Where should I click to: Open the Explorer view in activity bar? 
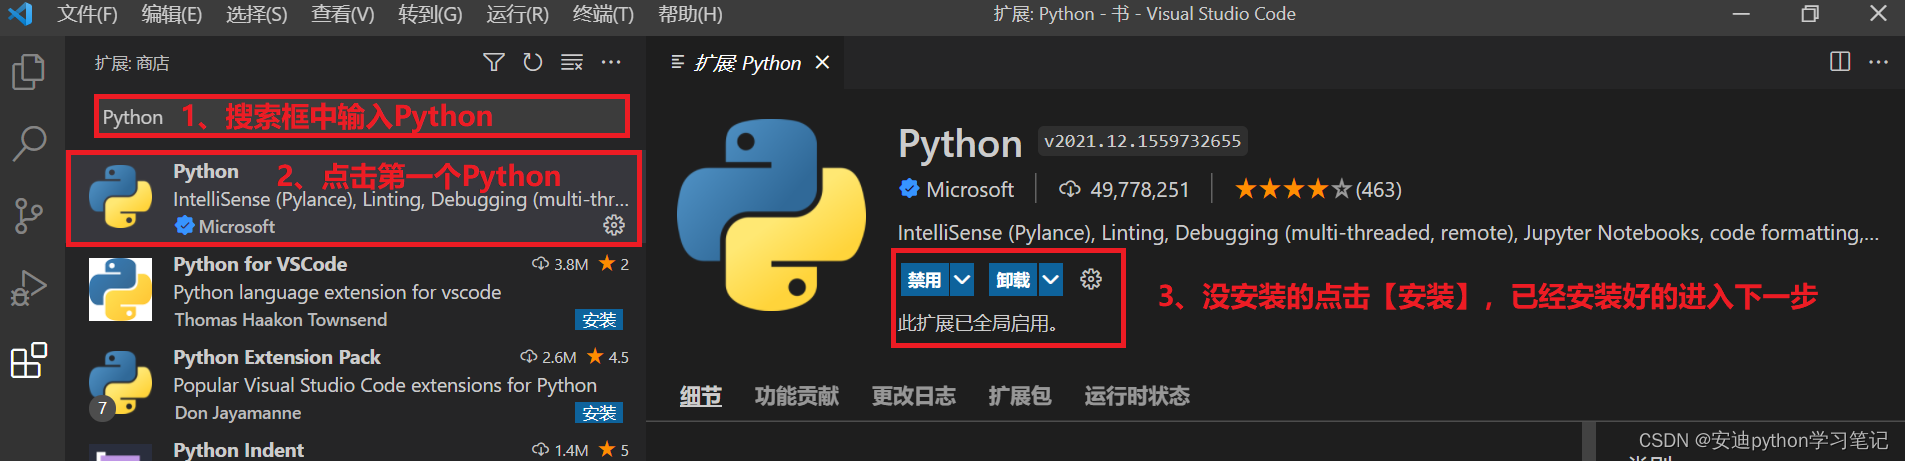coord(29,72)
